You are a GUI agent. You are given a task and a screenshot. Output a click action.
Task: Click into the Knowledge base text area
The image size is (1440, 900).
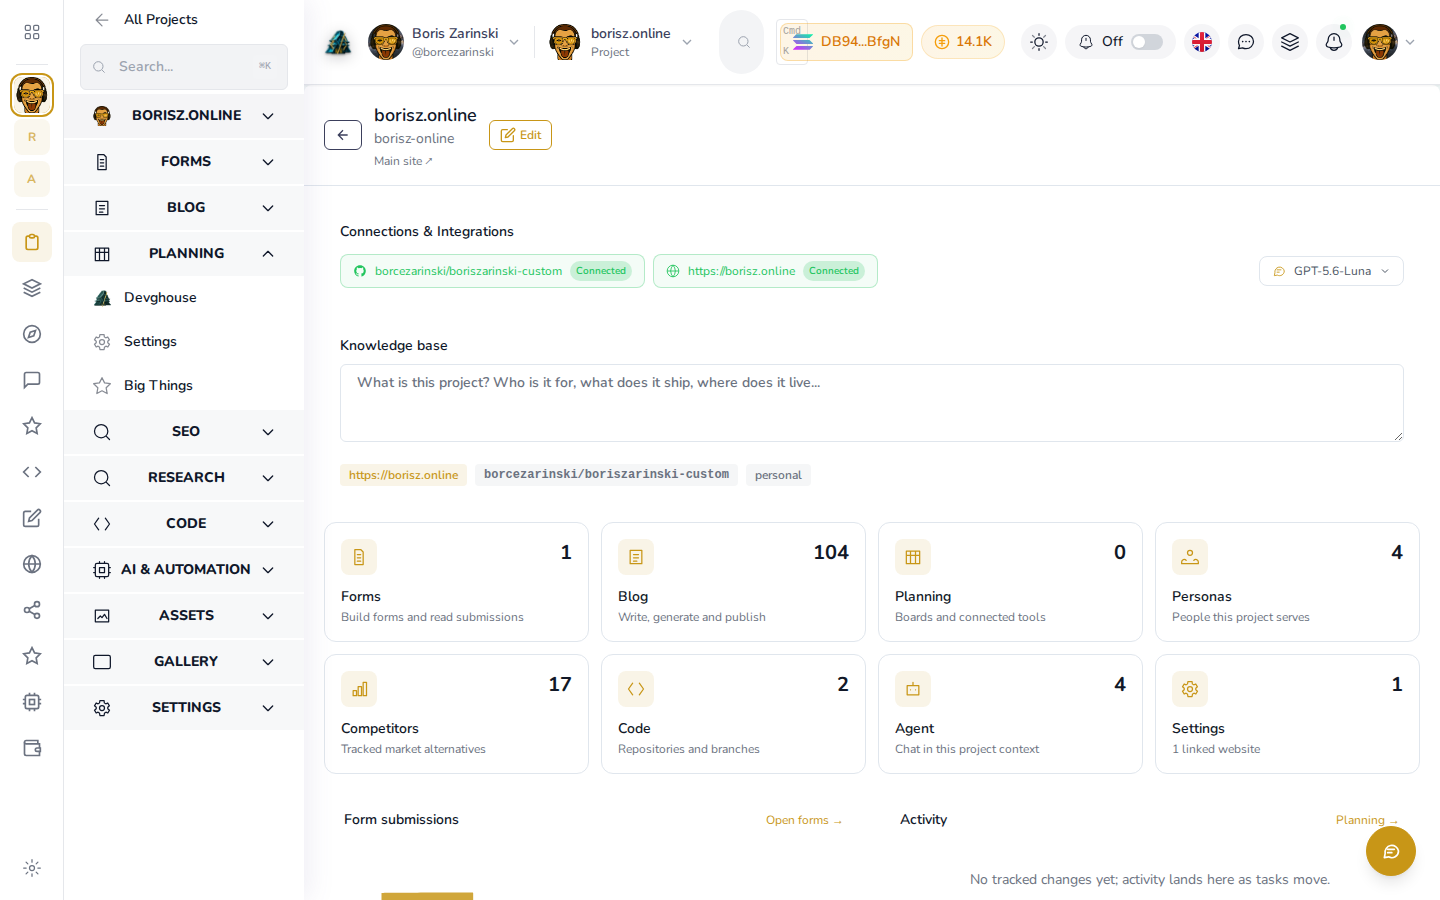coord(872,403)
